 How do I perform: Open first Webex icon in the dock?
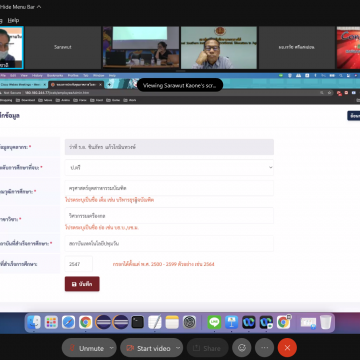tap(249, 322)
